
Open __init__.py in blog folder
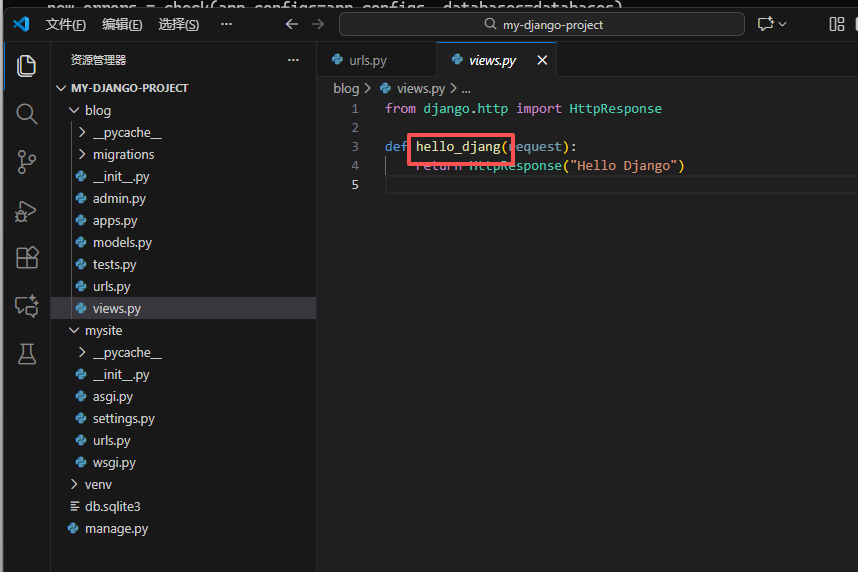click(183, 176)
